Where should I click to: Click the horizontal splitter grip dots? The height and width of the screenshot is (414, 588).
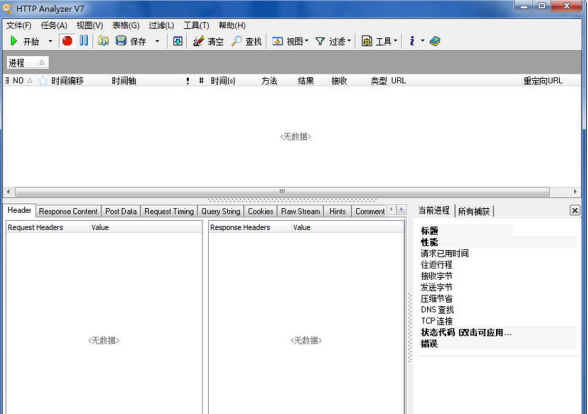click(x=292, y=201)
